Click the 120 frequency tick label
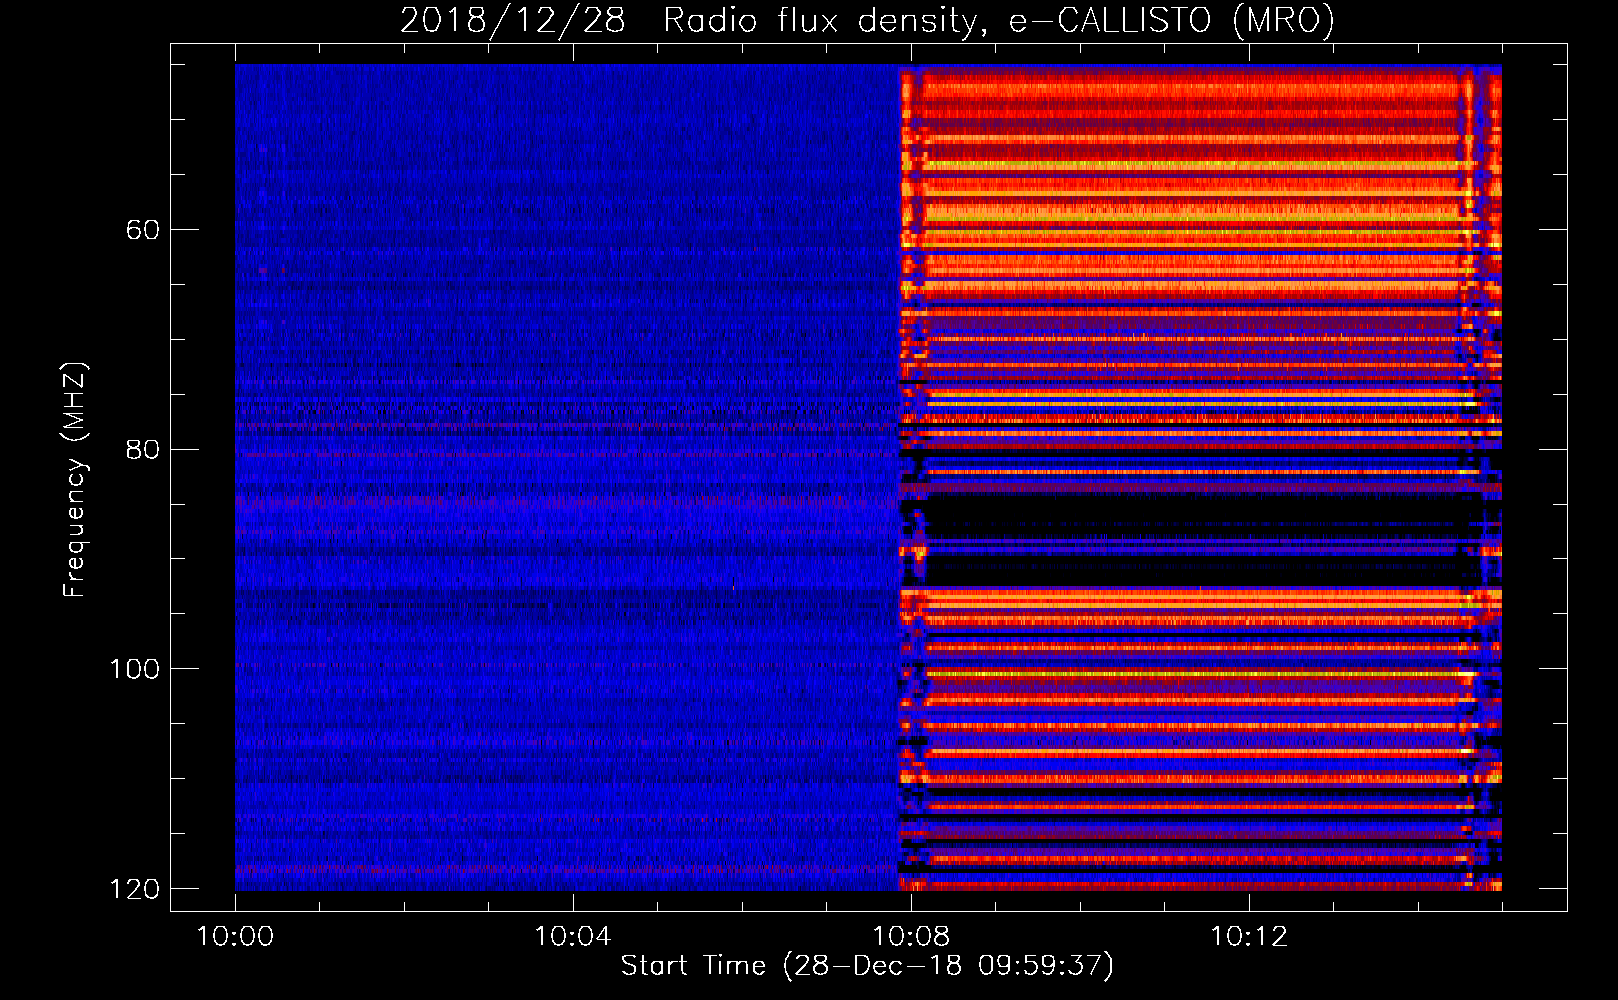1618x1000 pixels. (x=134, y=889)
